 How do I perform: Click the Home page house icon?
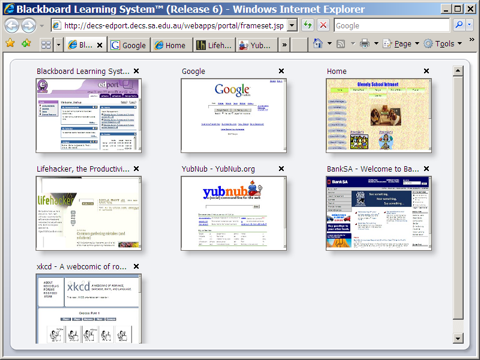tap(318, 43)
